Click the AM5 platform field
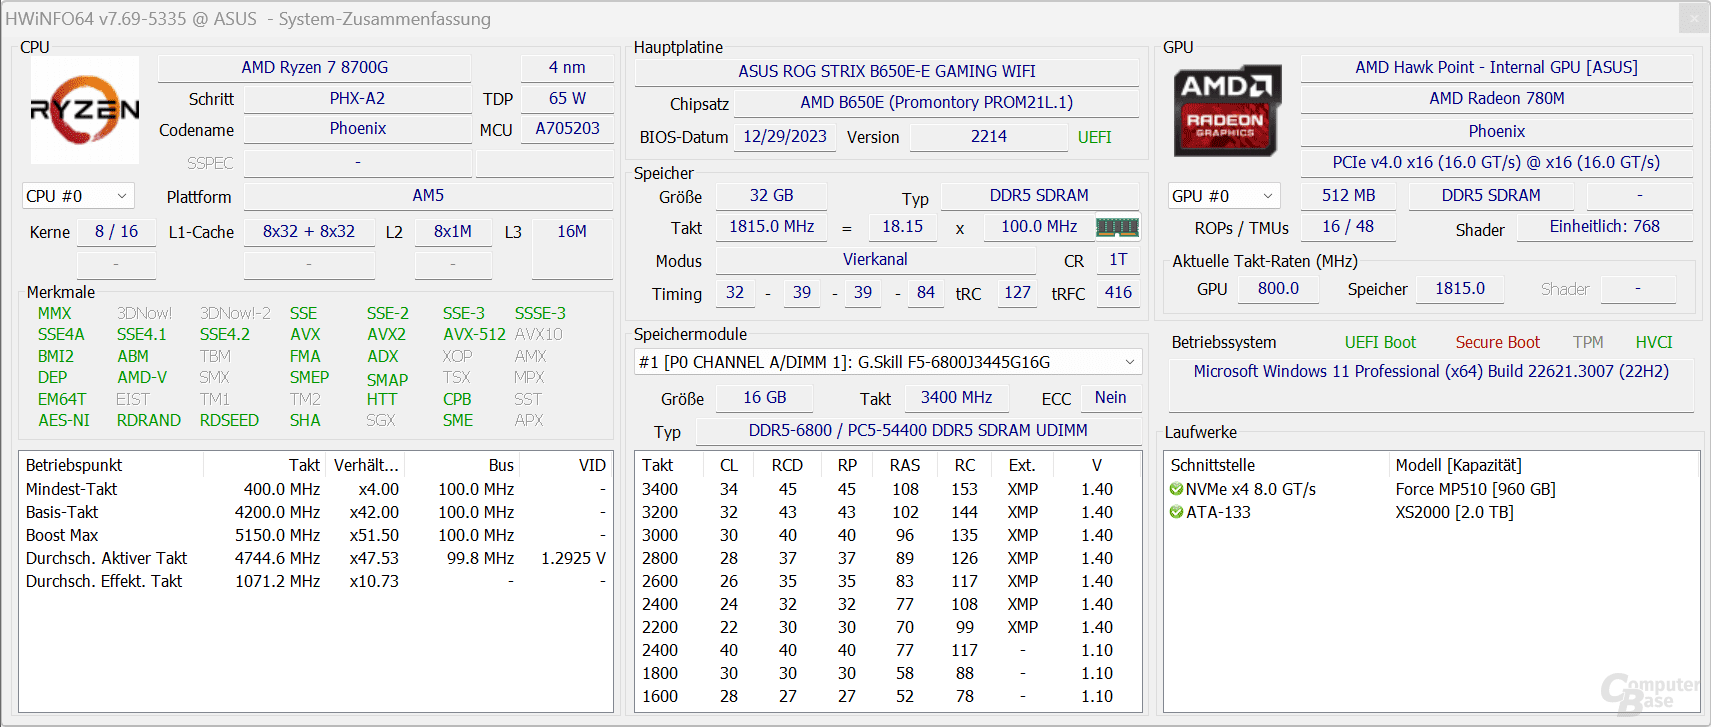 point(428,195)
